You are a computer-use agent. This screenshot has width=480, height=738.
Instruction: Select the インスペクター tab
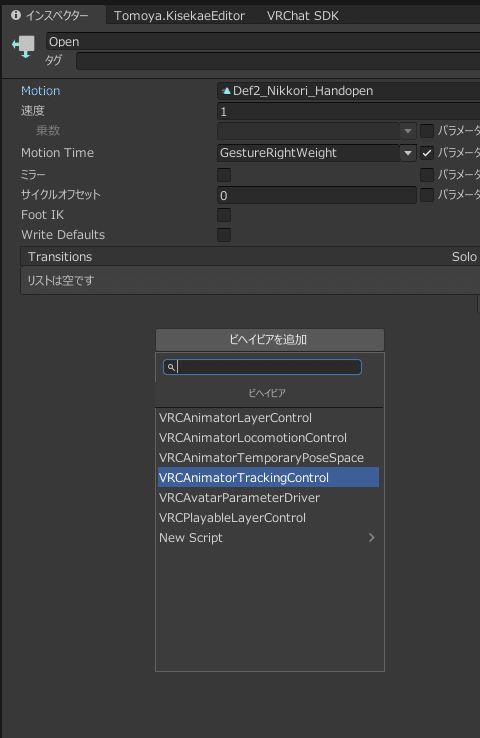(53, 16)
